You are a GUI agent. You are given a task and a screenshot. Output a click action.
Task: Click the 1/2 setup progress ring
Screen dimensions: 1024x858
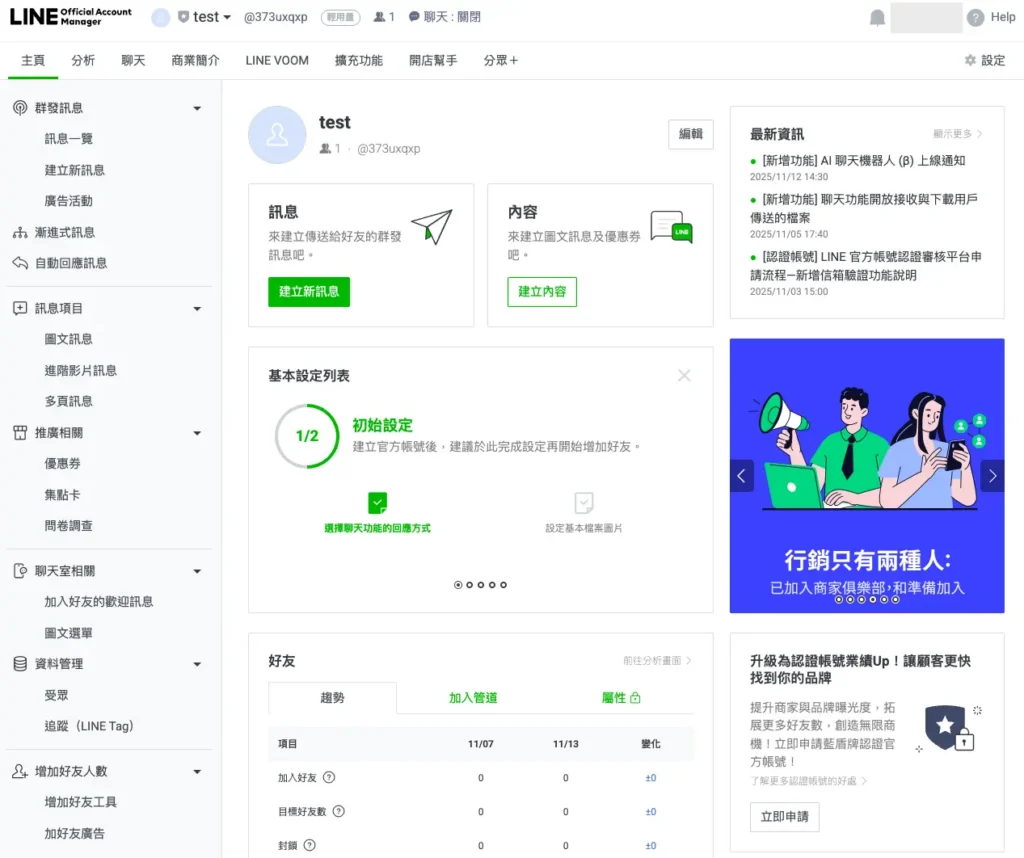pos(307,436)
